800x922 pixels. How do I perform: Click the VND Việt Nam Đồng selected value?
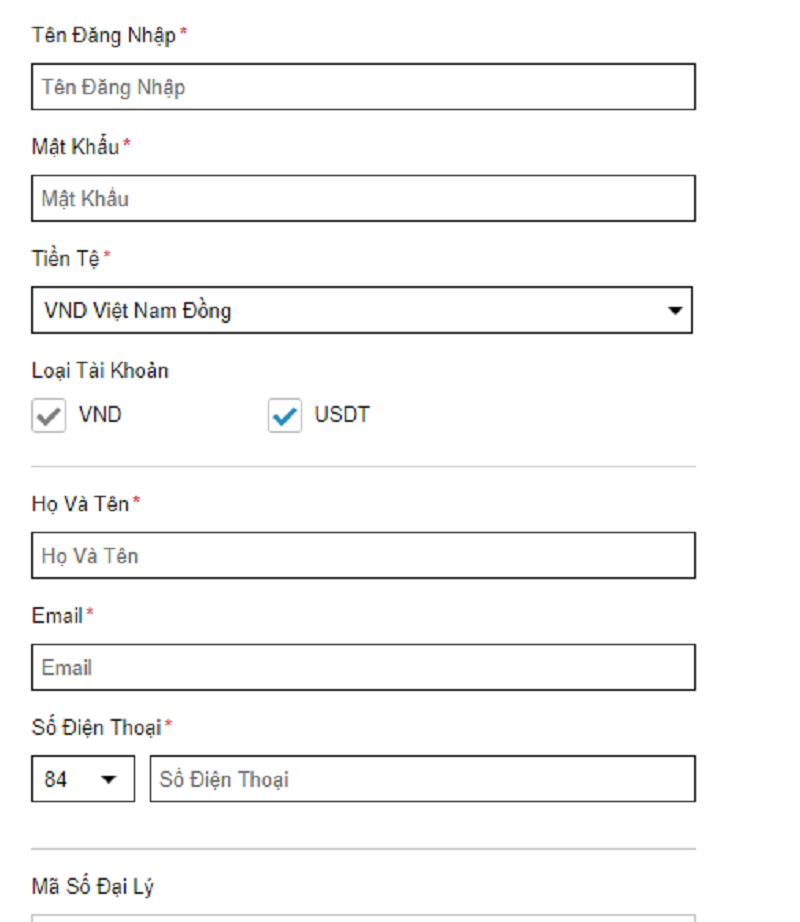click(138, 311)
